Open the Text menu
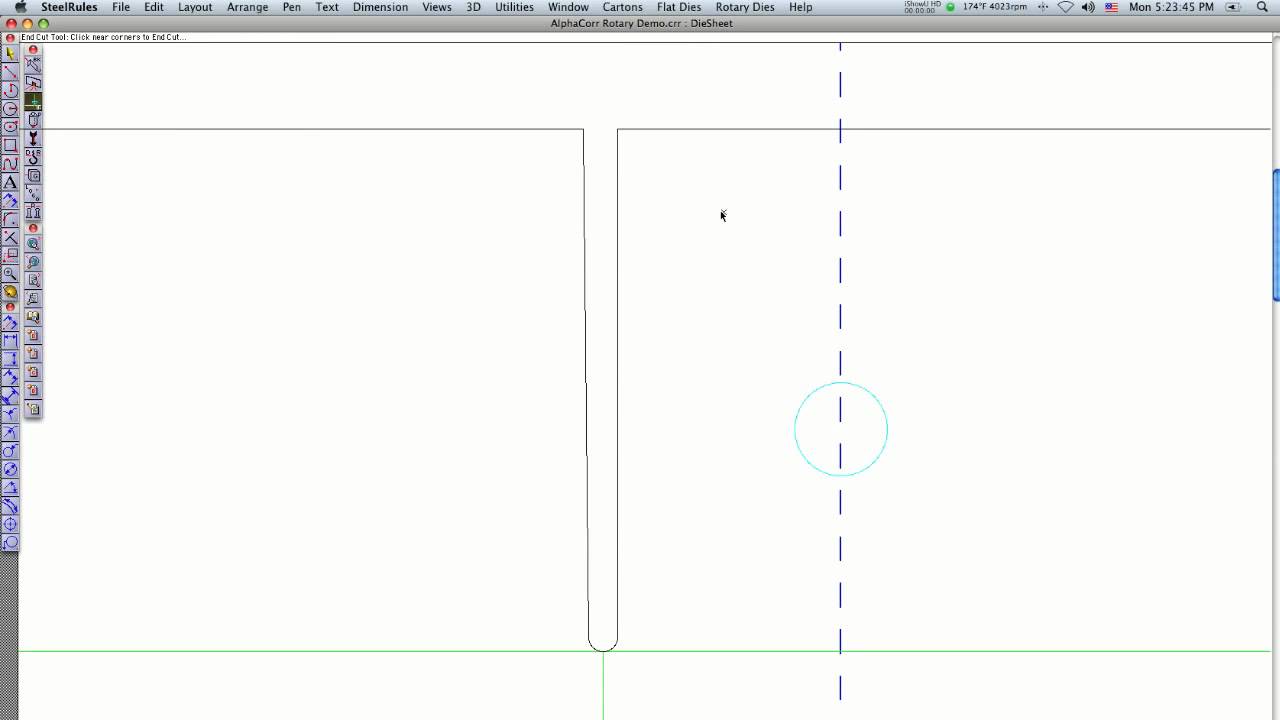Viewport: 1280px width, 720px height. [327, 7]
